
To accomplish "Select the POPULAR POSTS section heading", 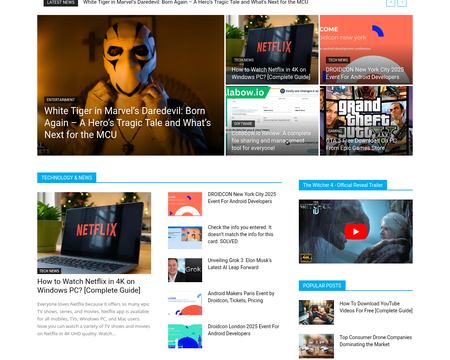I will tap(322, 286).
